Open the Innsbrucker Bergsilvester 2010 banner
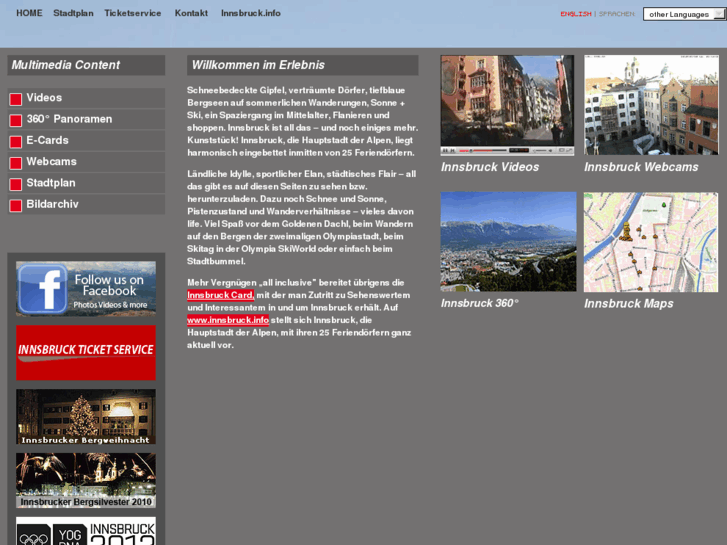 click(86, 481)
